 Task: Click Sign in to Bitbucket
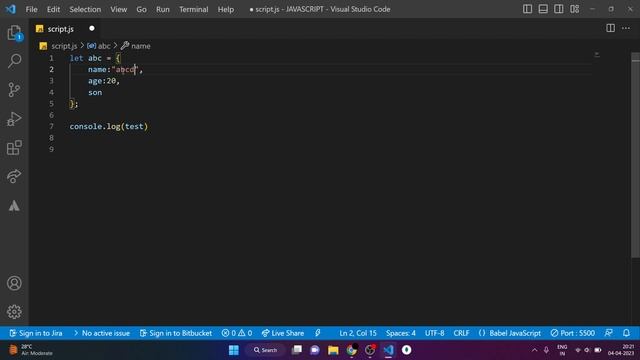click(x=176, y=333)
